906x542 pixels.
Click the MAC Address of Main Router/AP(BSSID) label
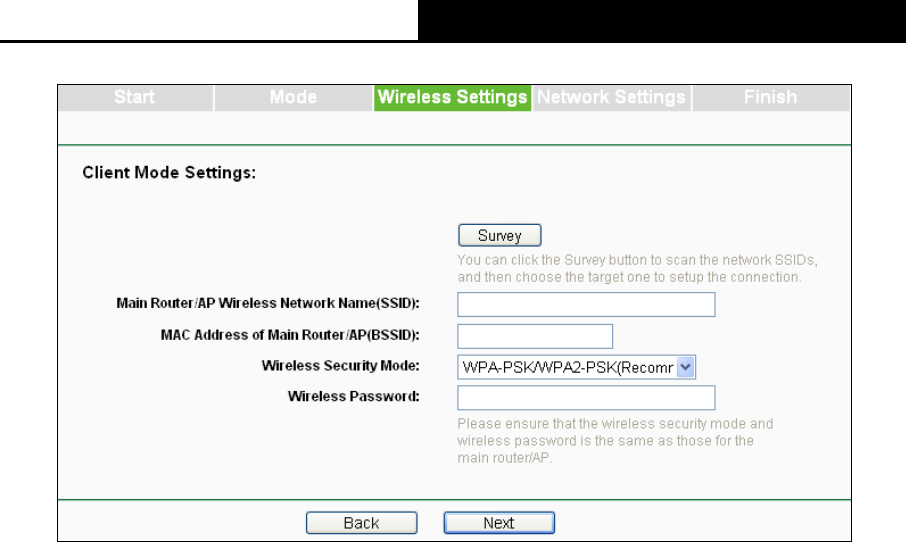click(290, 335)
